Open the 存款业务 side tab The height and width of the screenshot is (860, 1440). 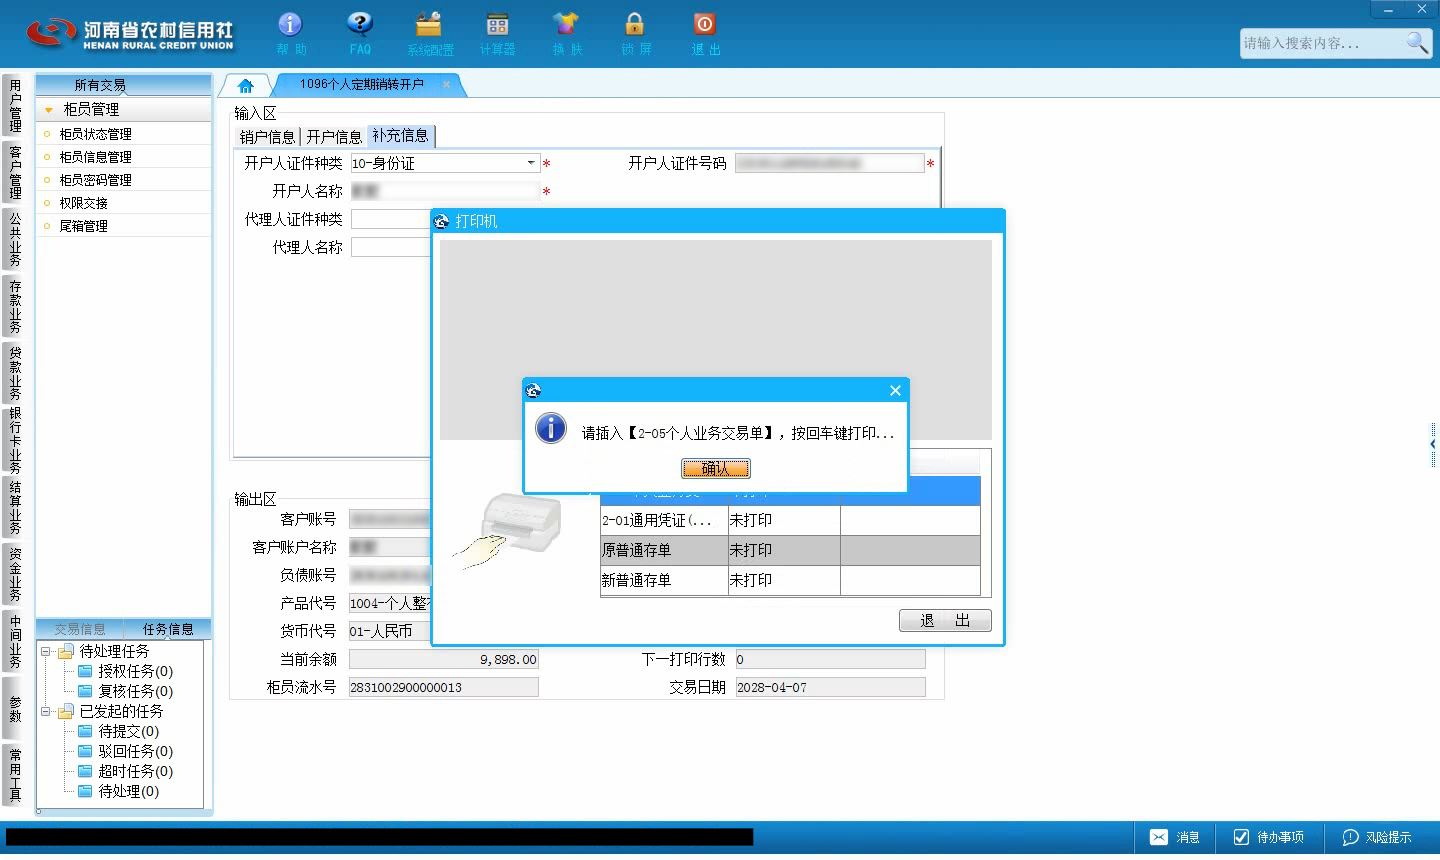click(x=14, y=306)
